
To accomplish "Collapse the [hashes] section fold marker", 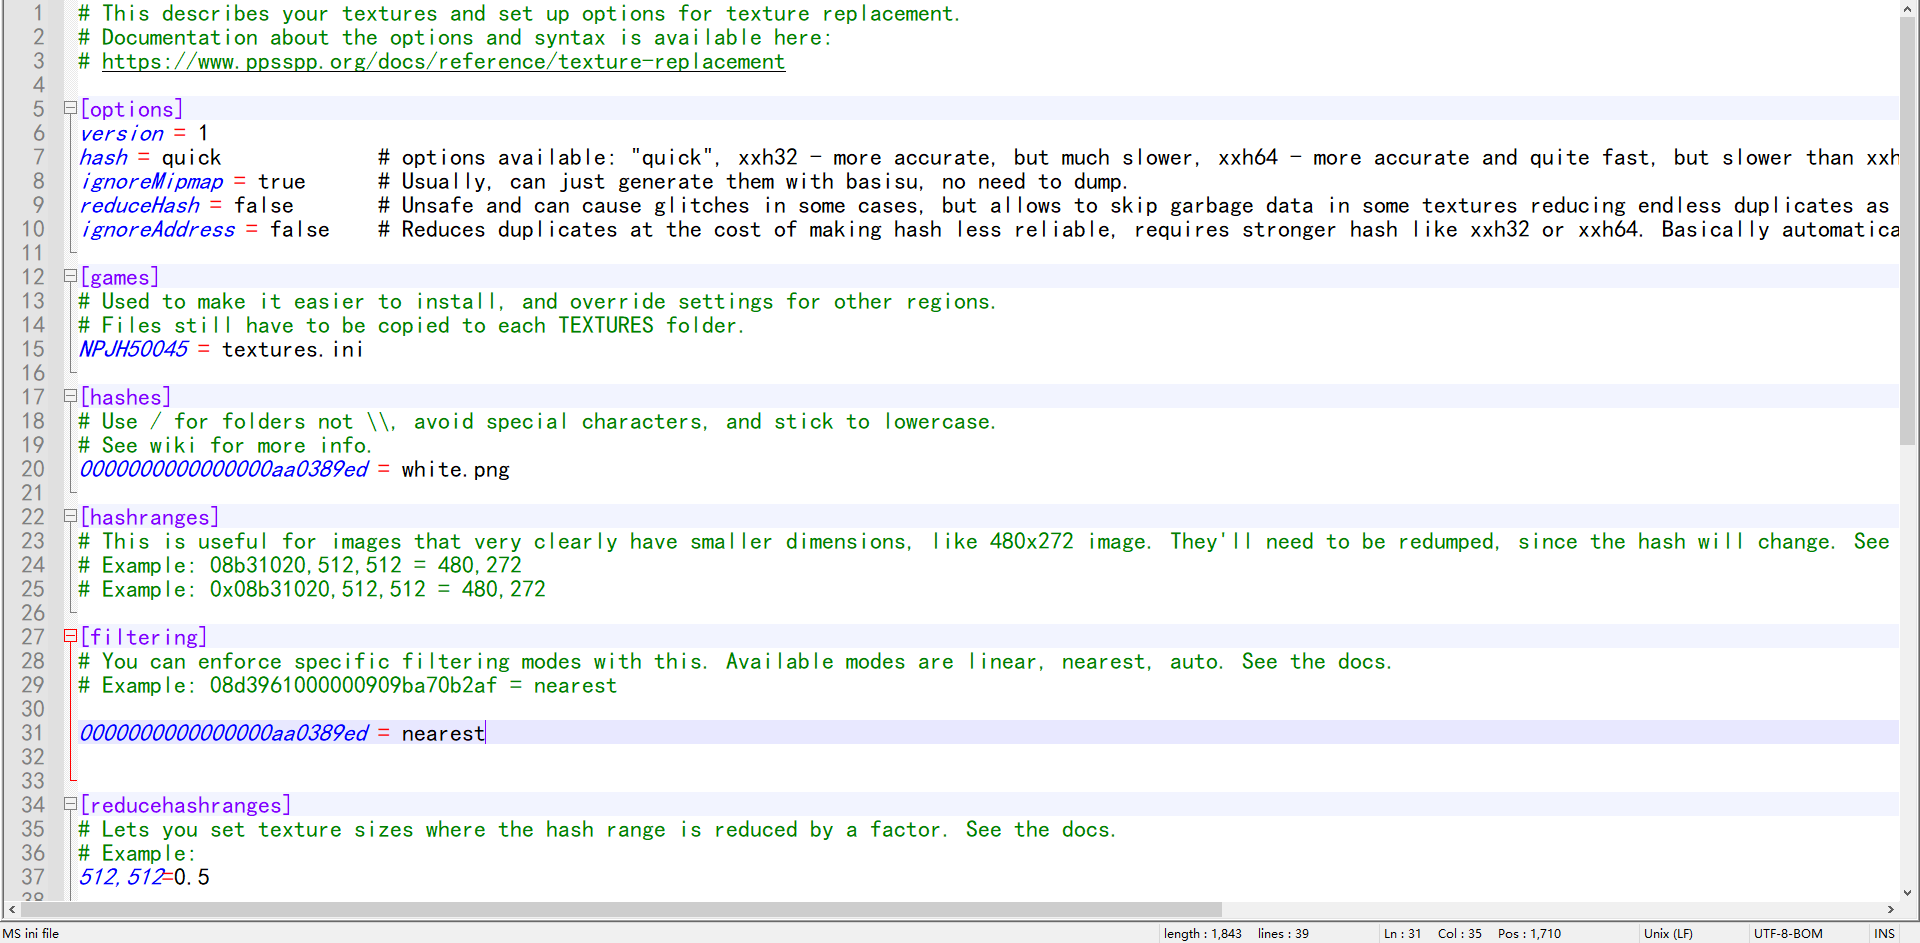I will (x=70, y=396).
